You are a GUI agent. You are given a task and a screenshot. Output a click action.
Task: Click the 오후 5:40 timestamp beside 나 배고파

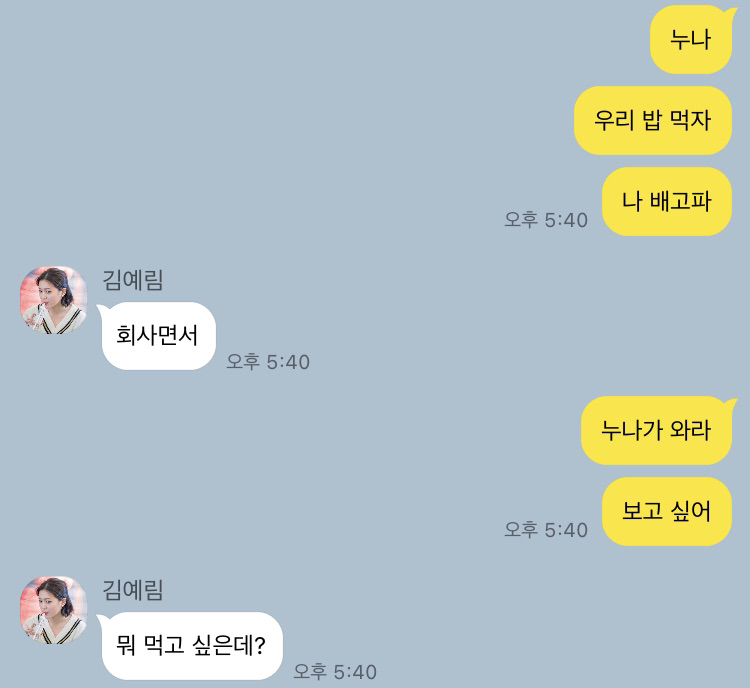point(546,220)
